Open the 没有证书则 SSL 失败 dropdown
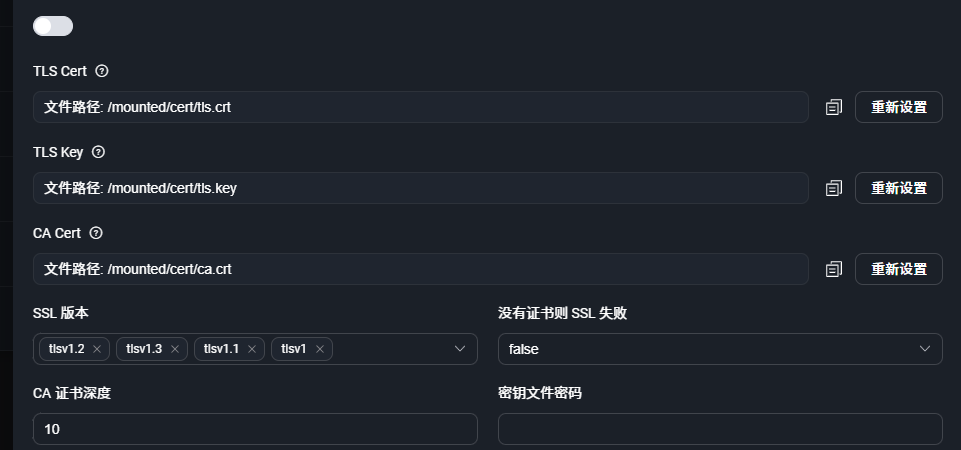This screenshot has height=450, width=961. click(720, 349)
